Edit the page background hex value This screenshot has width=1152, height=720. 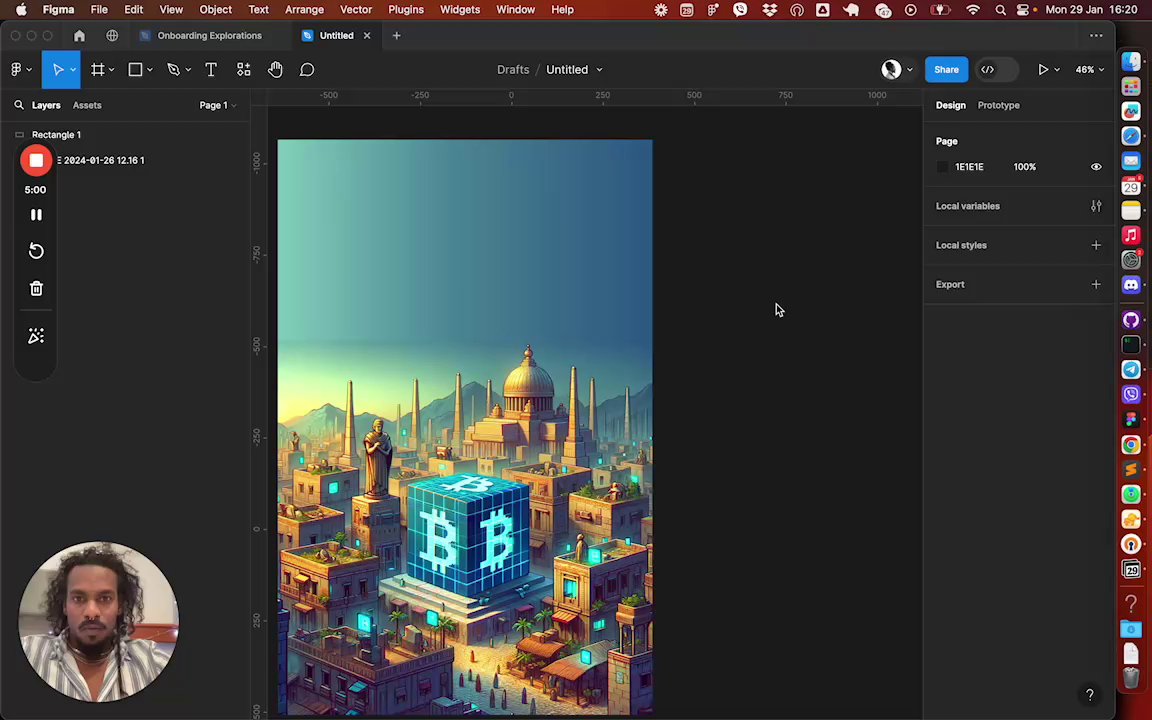969,167
